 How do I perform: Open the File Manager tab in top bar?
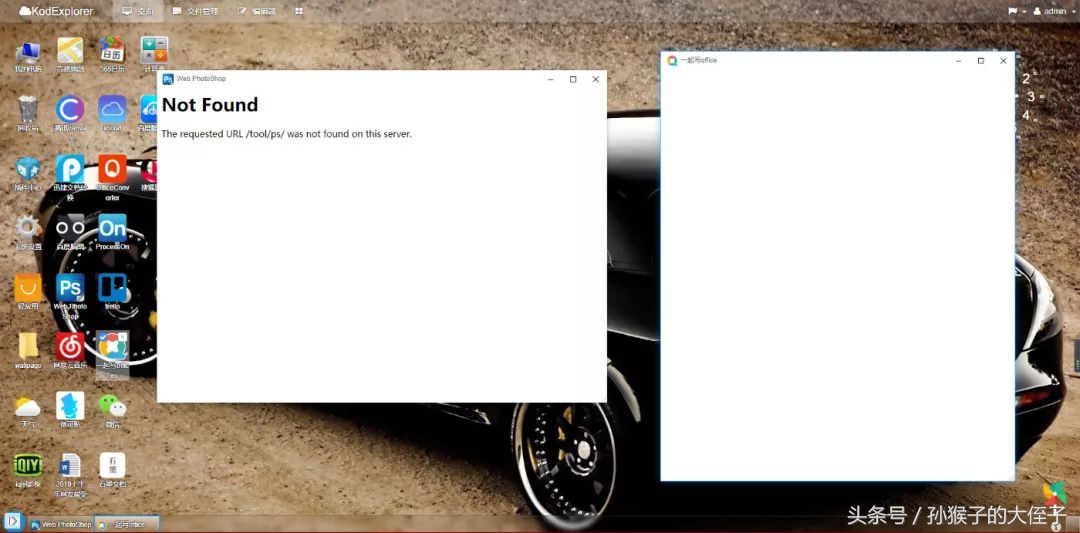coord(195,11)
